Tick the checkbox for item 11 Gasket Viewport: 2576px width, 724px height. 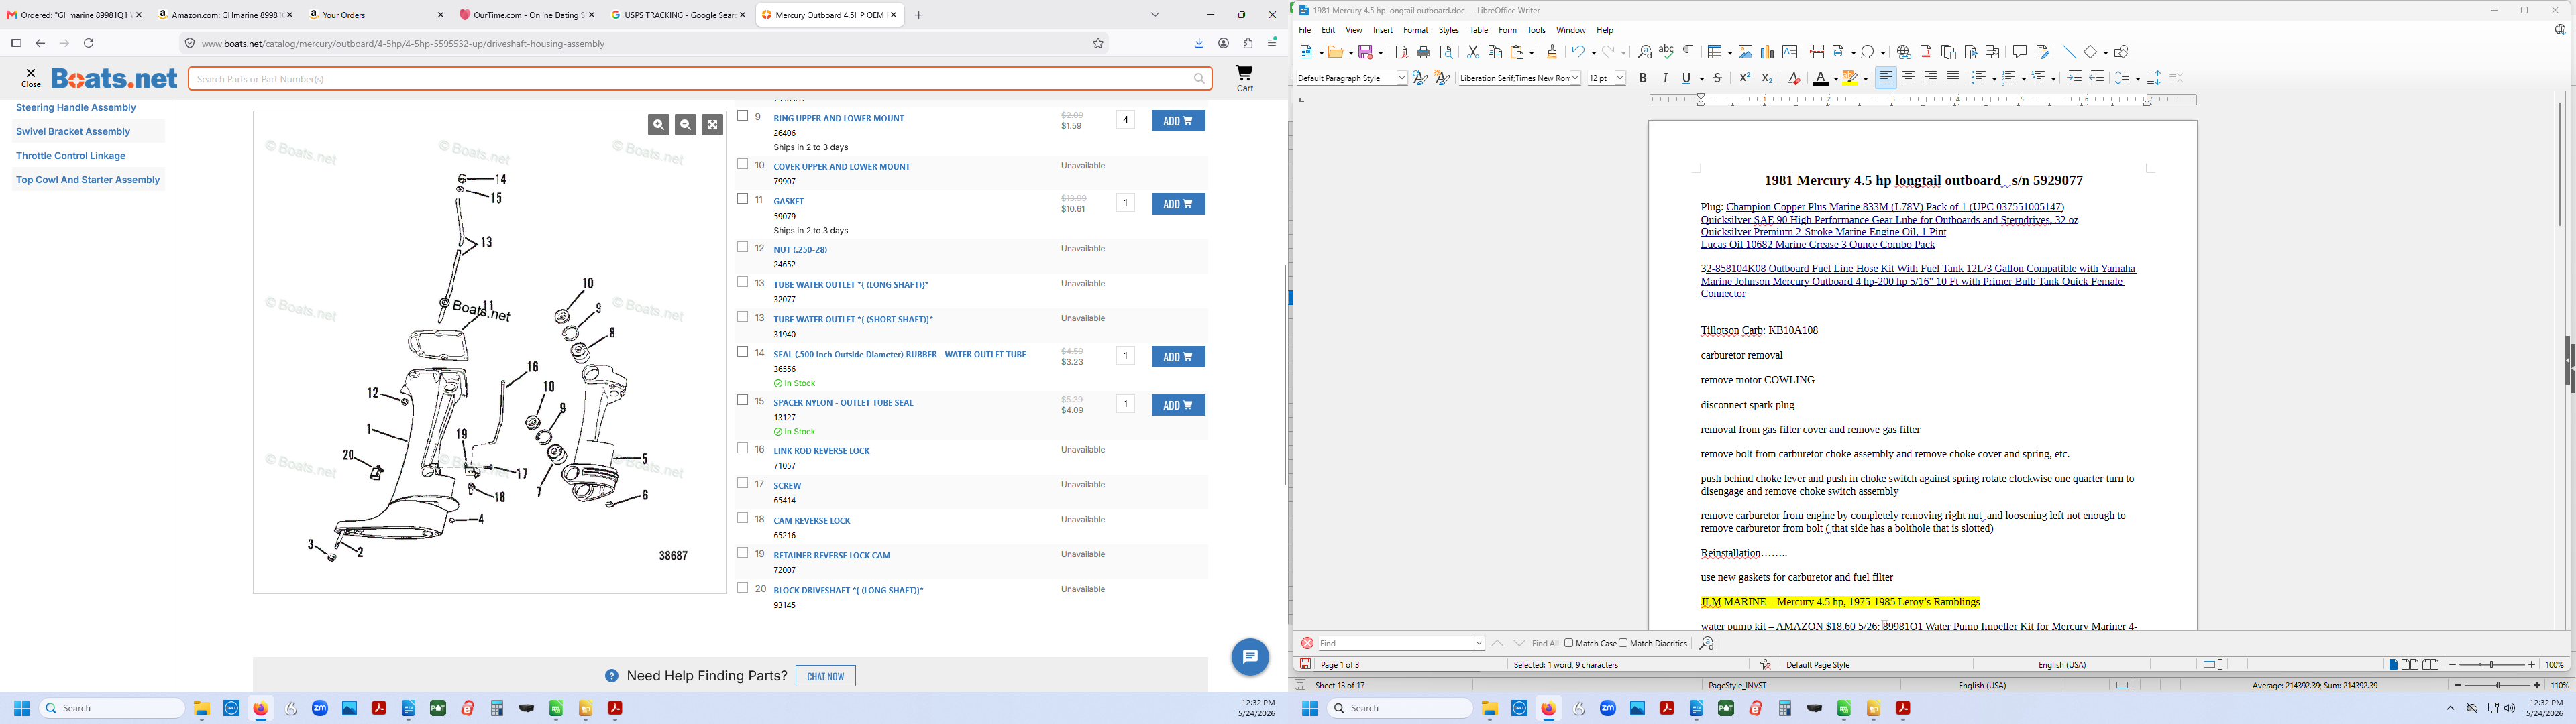pos(743,199)
